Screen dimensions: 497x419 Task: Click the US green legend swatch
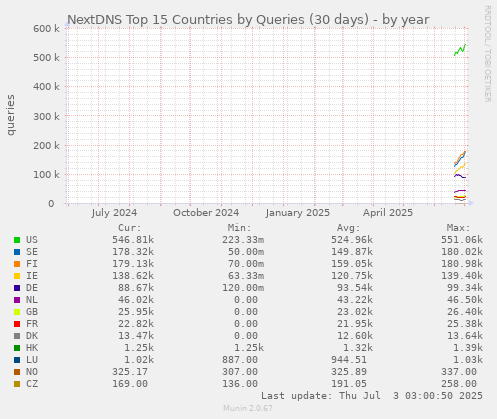pyautogui.click(x=17, y=240)
